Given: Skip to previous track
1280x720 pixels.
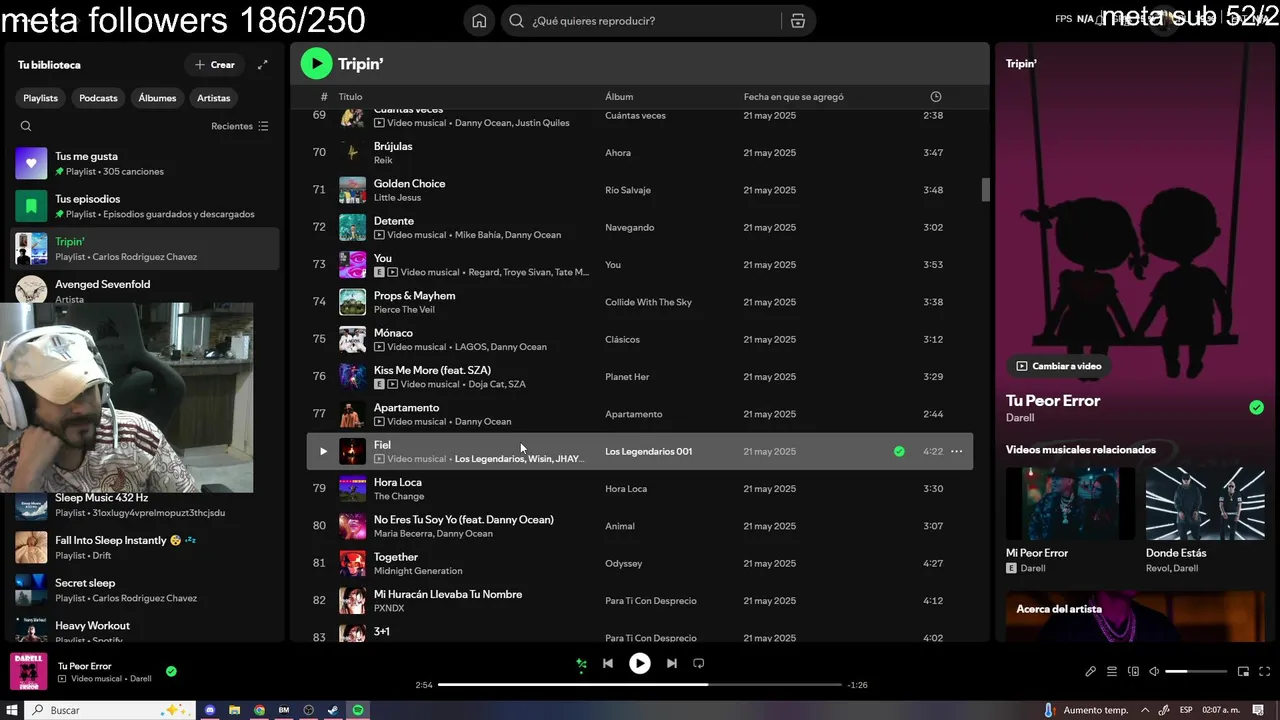Looking at the screenshot, I should (608, 663).
